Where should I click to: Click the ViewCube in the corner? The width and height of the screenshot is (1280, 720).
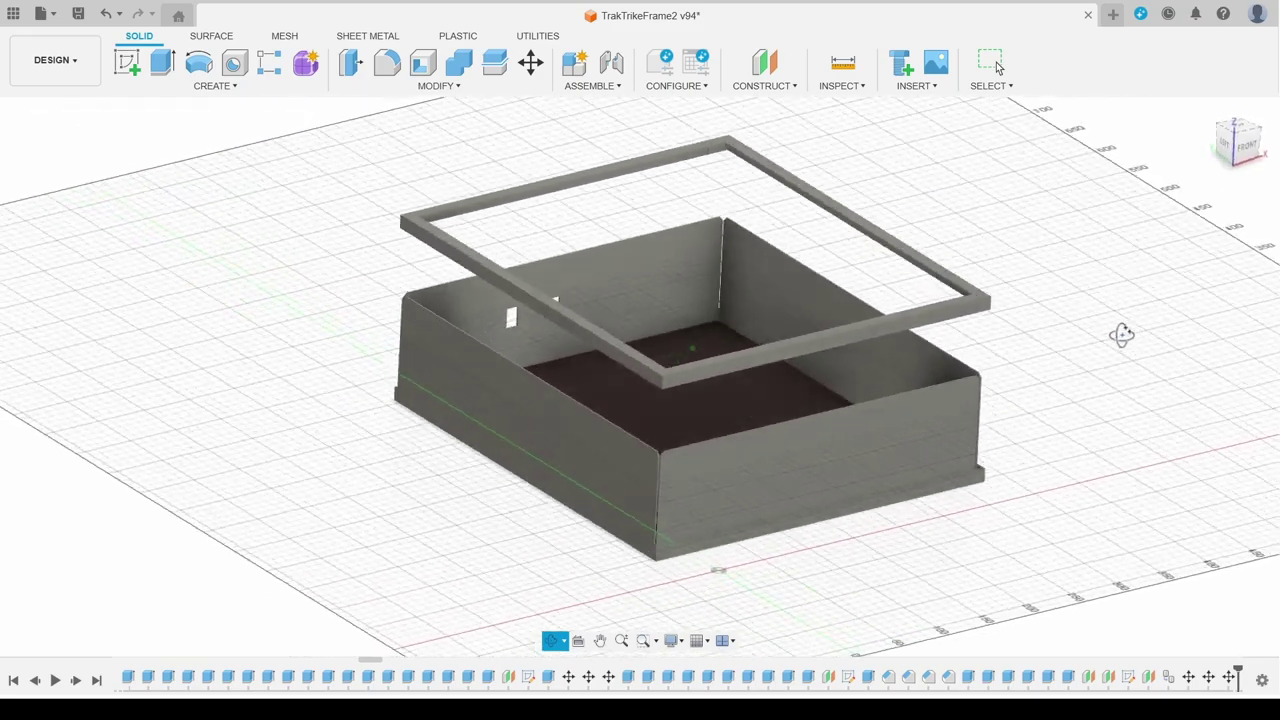(x=1240, y=143)
